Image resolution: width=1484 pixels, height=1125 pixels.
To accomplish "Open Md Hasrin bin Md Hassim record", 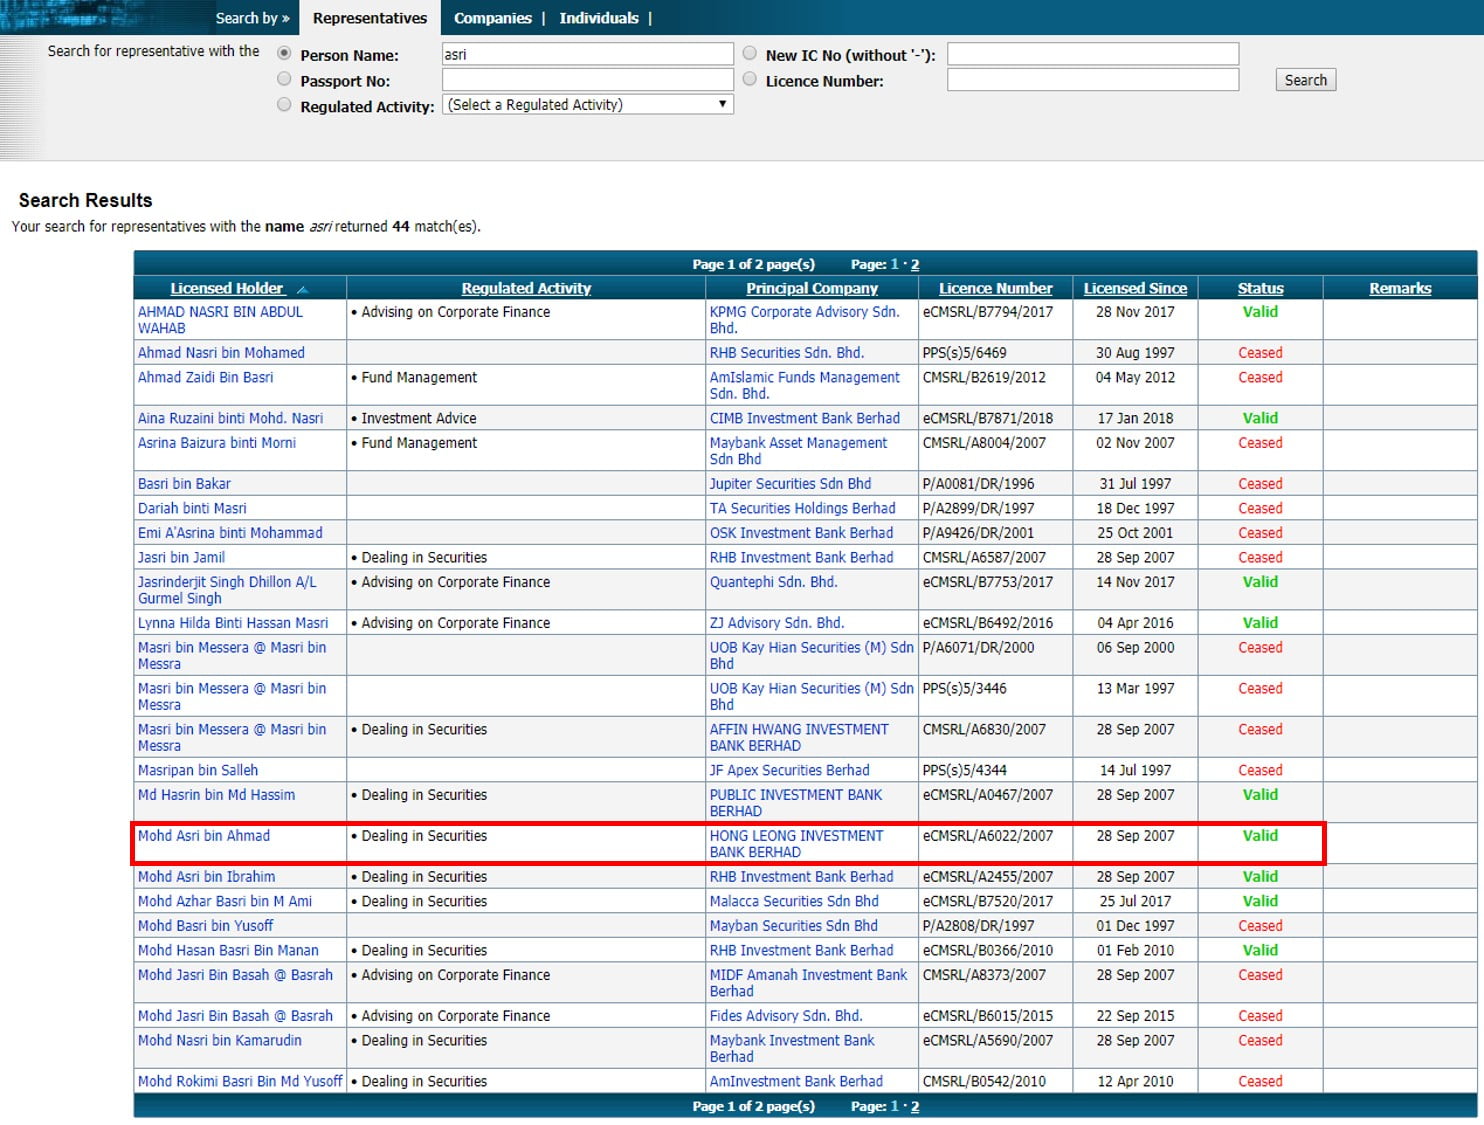I will coord(216,795).
